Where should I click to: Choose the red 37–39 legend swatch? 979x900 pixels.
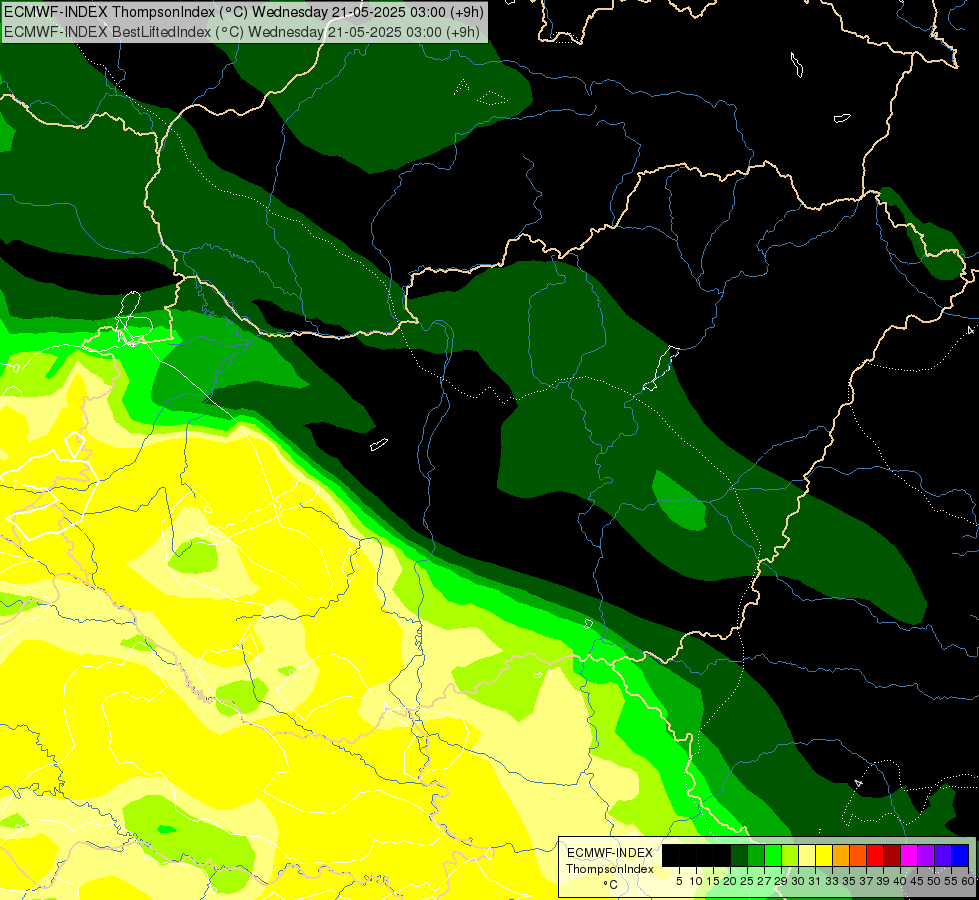875,855
